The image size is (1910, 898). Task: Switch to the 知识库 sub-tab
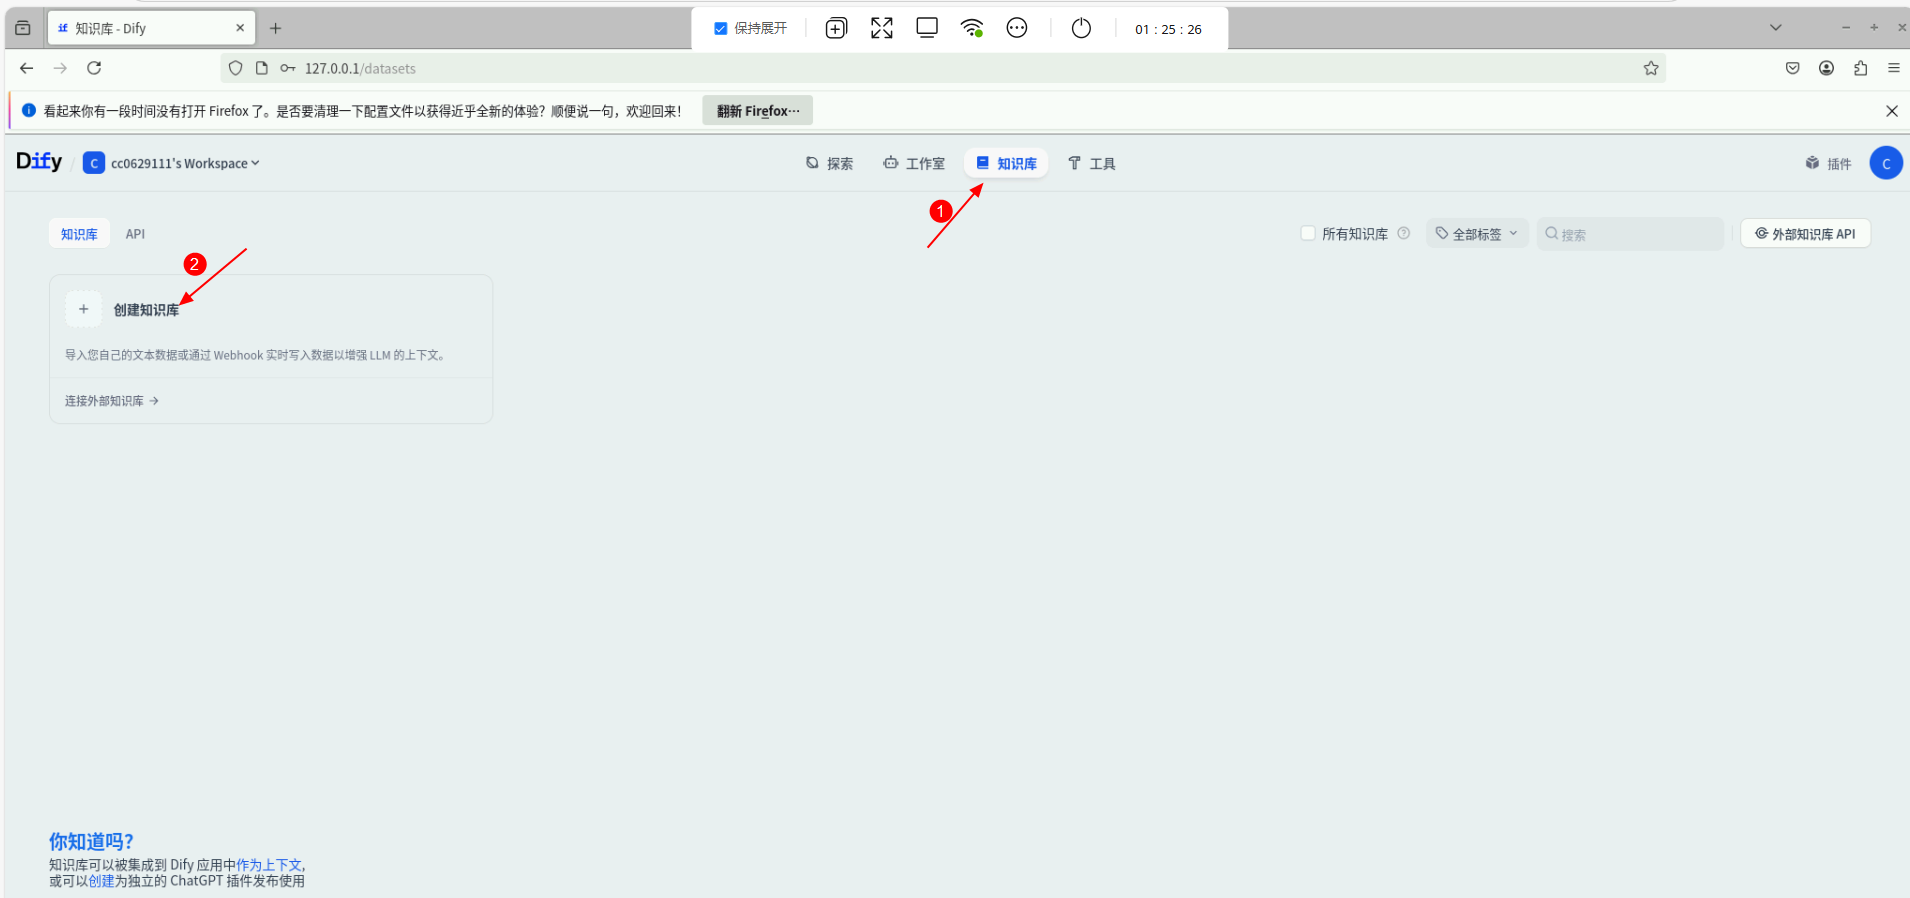(x=79, y=234)
